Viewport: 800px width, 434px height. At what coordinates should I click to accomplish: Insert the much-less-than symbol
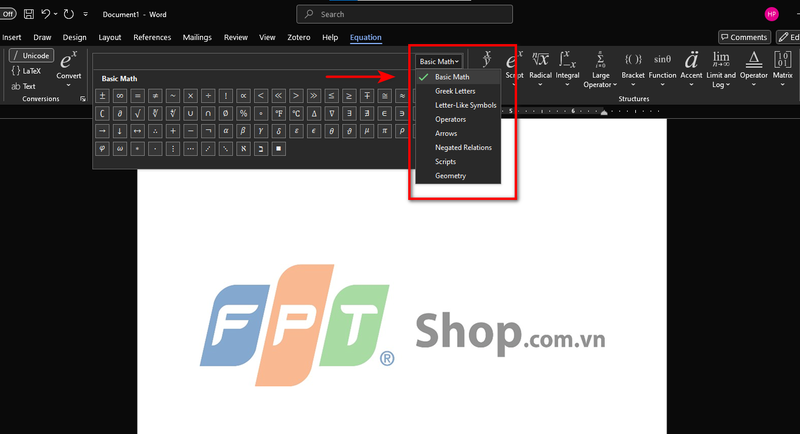pyautogui.click(x=279, y=95)
